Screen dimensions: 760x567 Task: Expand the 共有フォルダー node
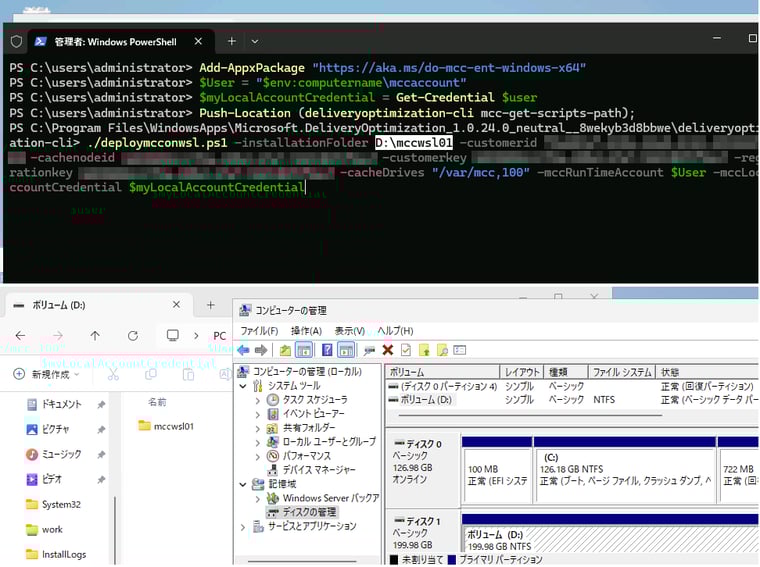258,428
